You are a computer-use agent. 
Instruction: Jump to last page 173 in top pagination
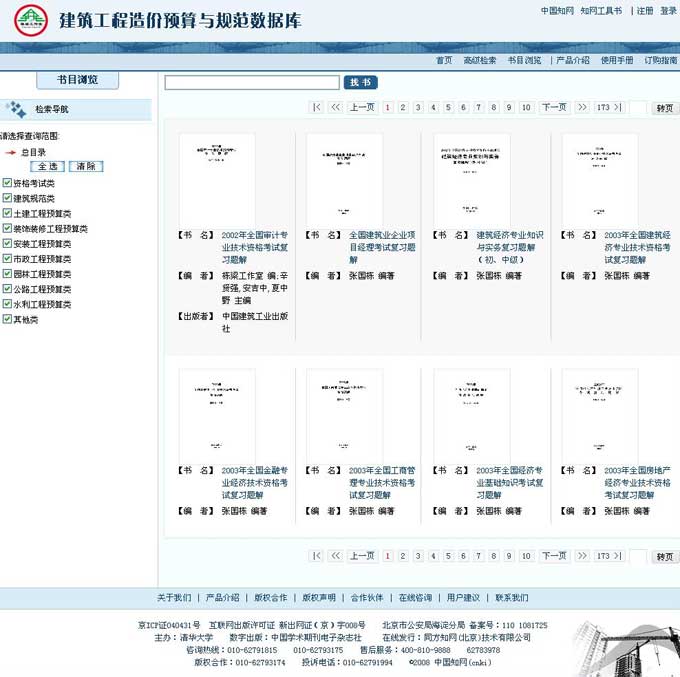[x=603, y=108]
